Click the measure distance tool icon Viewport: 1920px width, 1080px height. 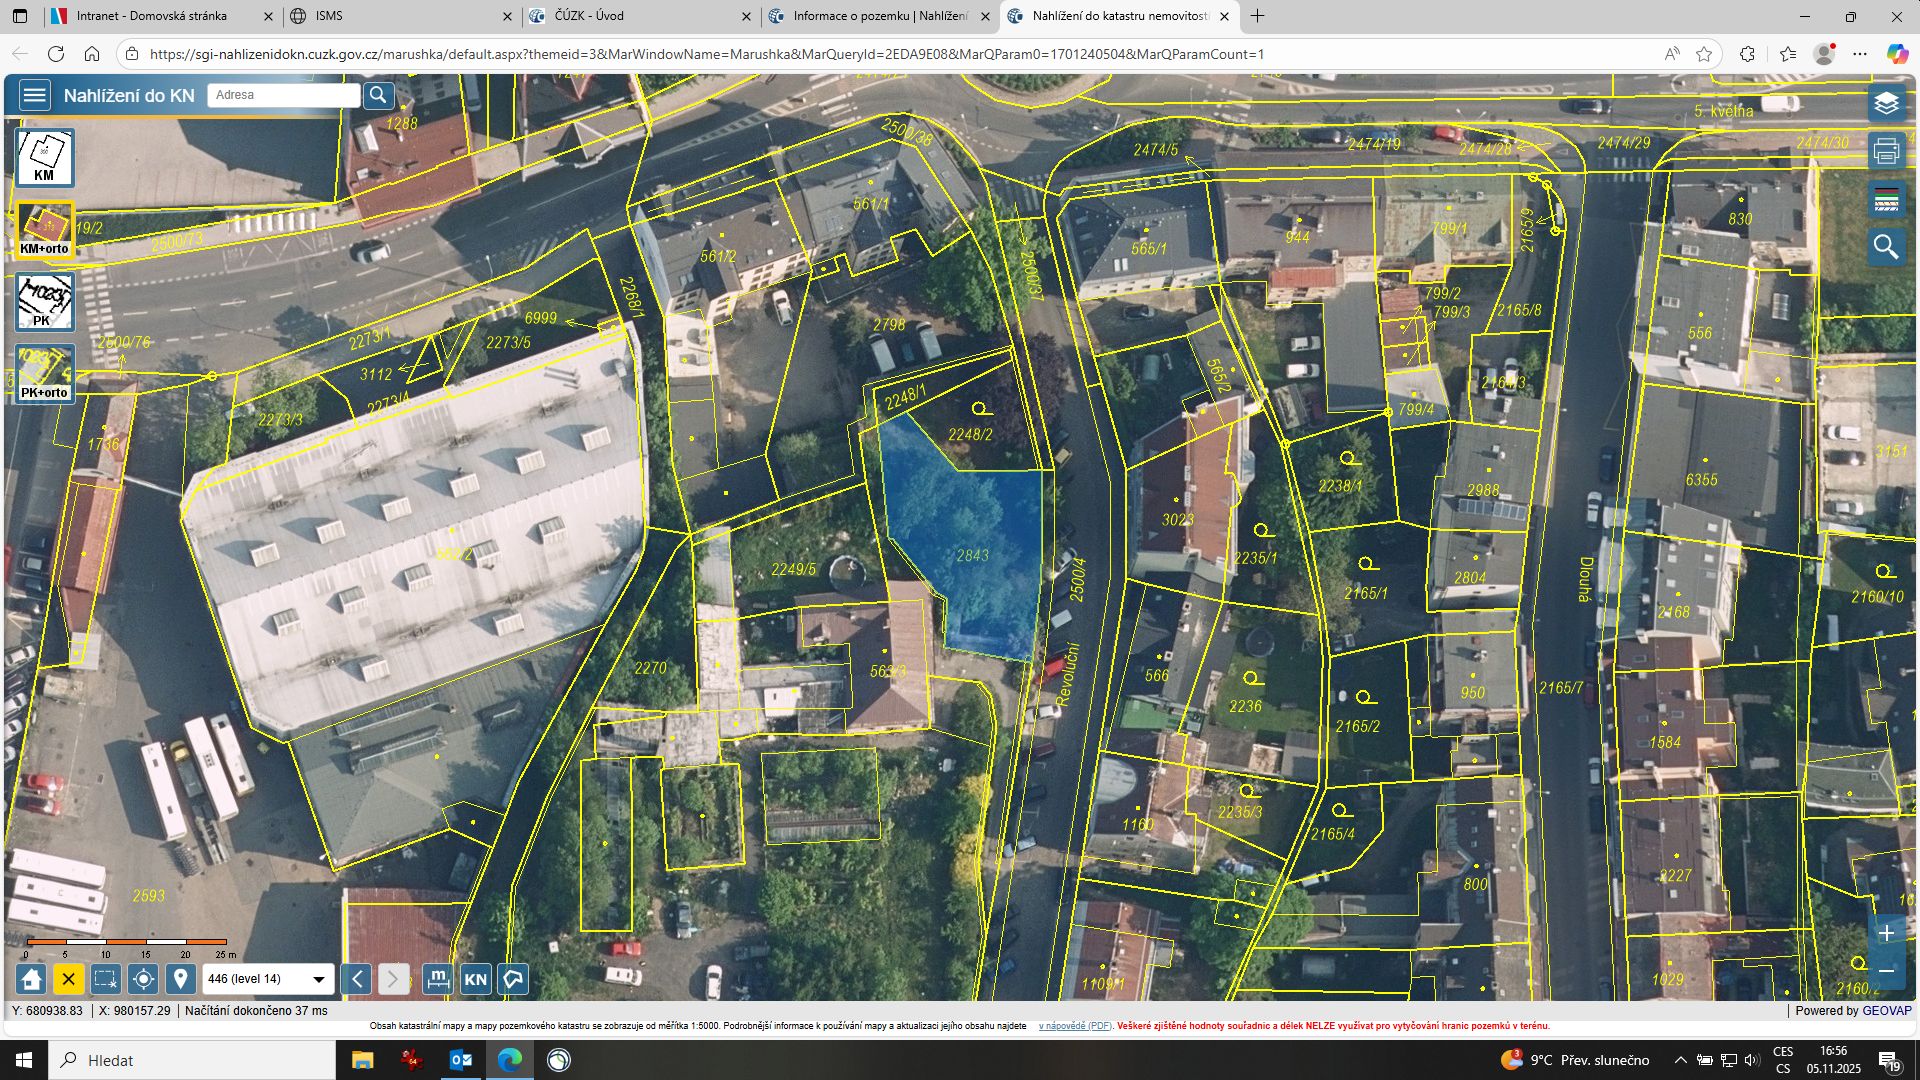(438, 979)
